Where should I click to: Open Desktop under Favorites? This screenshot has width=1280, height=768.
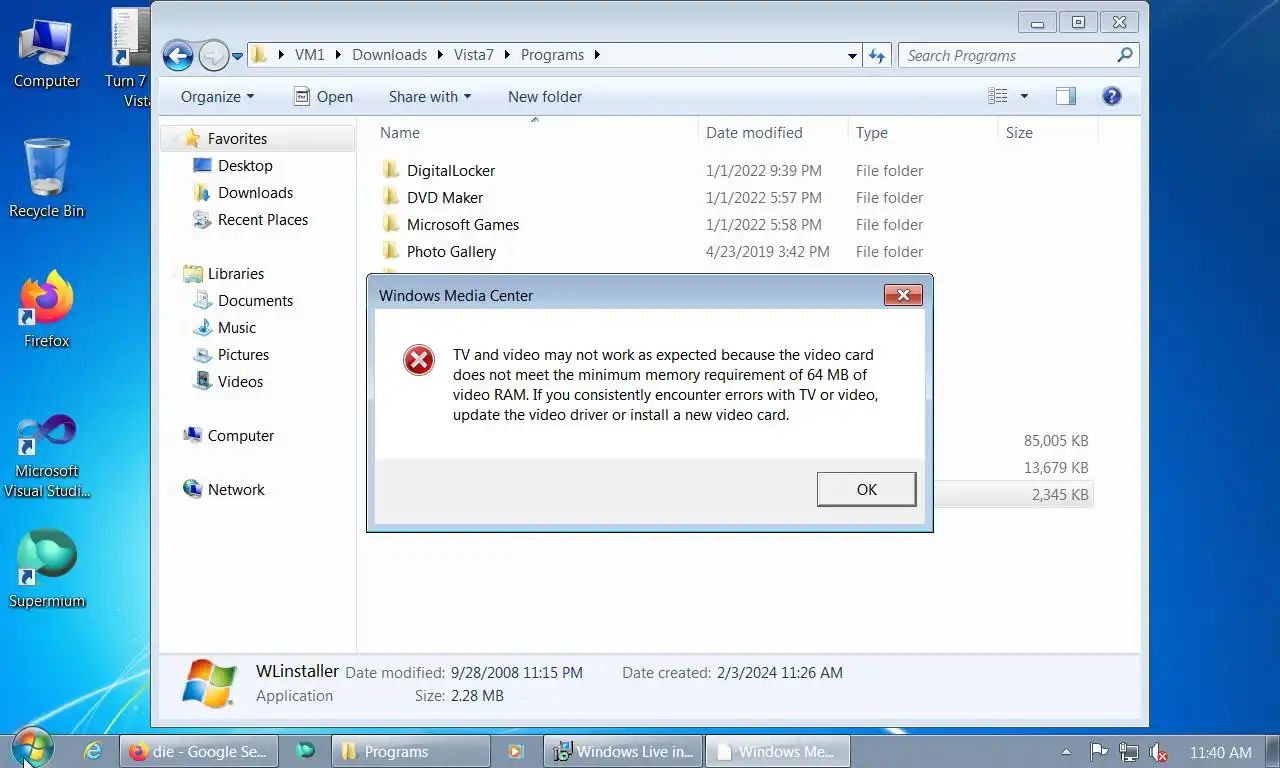[x=245, y=166]
